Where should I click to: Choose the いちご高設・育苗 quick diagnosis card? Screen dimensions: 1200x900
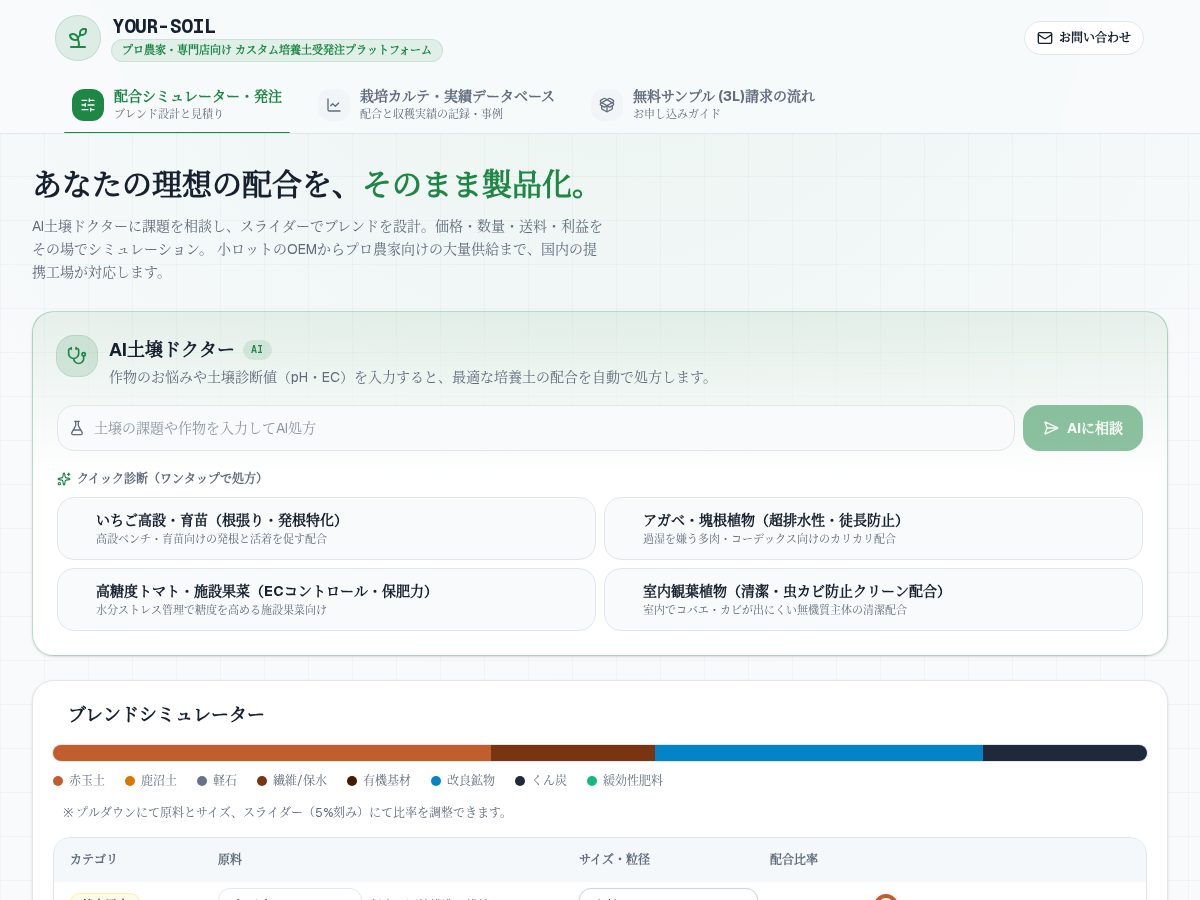[x=326, y=528]
